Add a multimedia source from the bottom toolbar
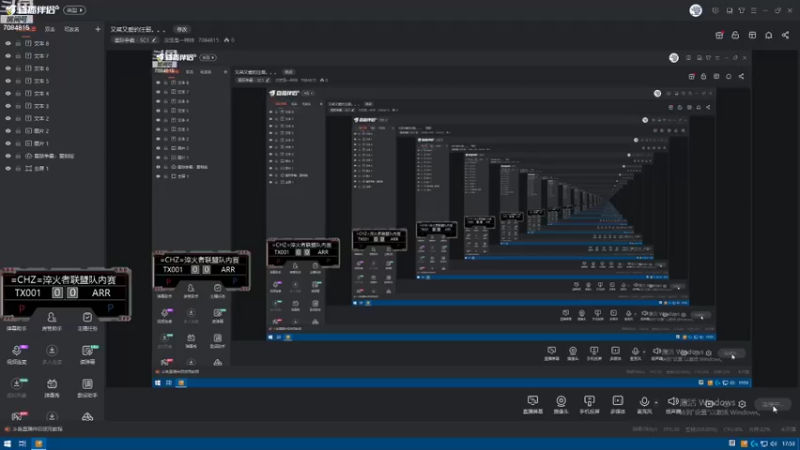The width and height of the screenshot is (800, 450). point(617,404)
